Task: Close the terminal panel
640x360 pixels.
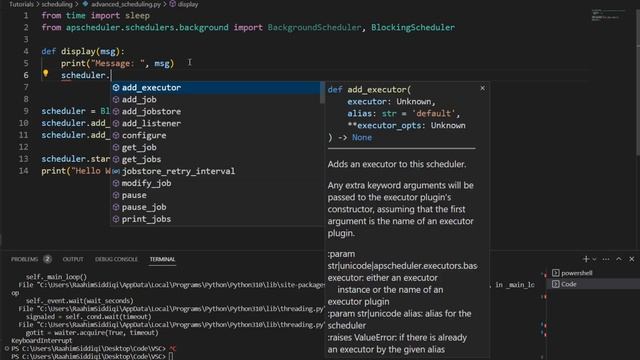Action: tap(632, 259)
